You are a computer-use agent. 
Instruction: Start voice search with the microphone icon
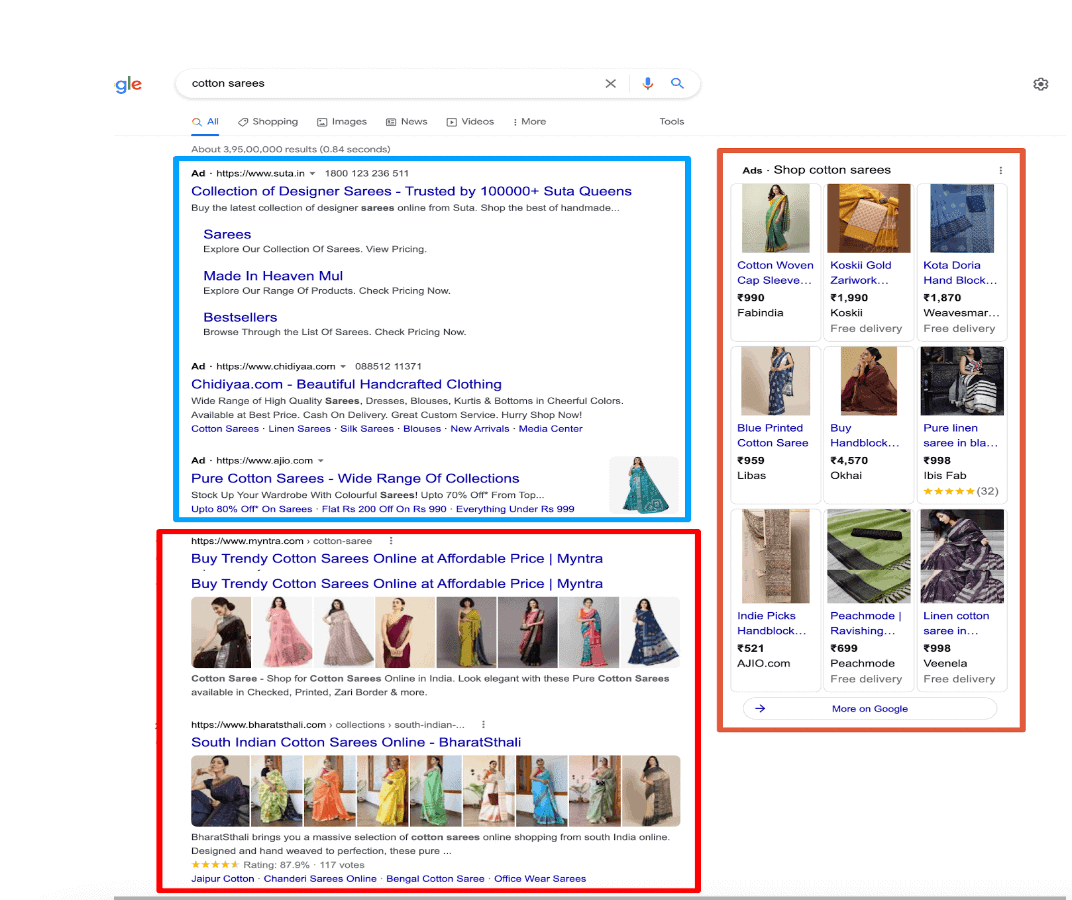(x=647, y=83)
